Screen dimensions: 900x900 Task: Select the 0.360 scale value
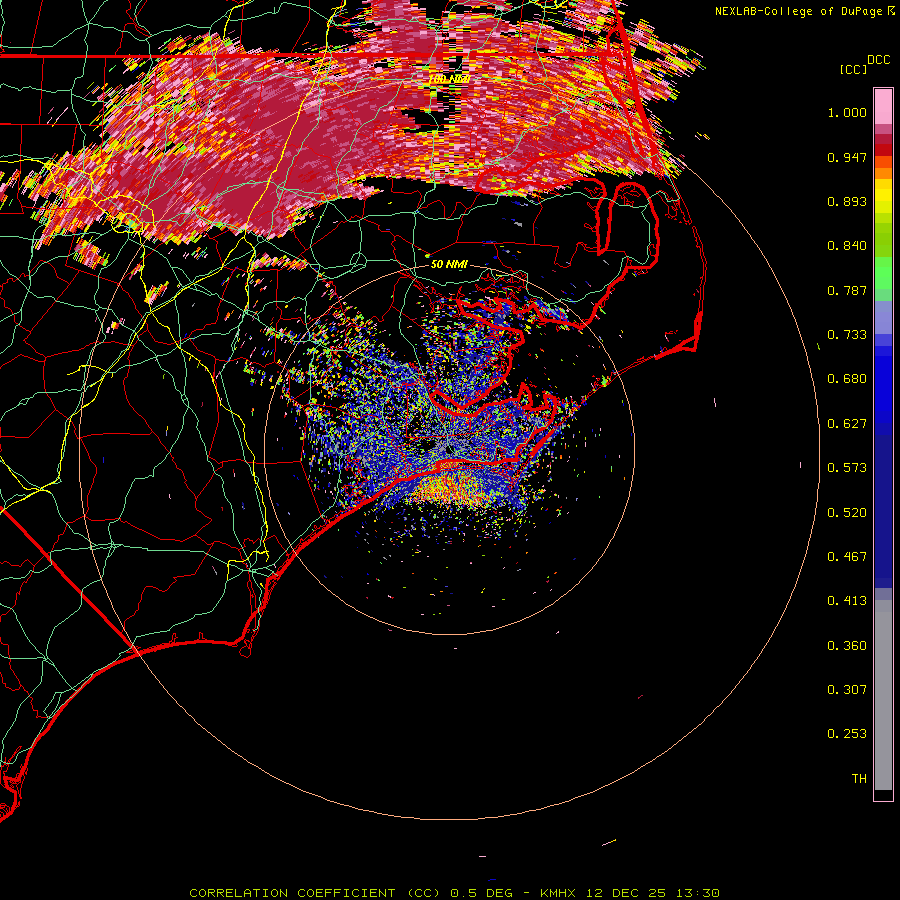[x=847, y=646]
